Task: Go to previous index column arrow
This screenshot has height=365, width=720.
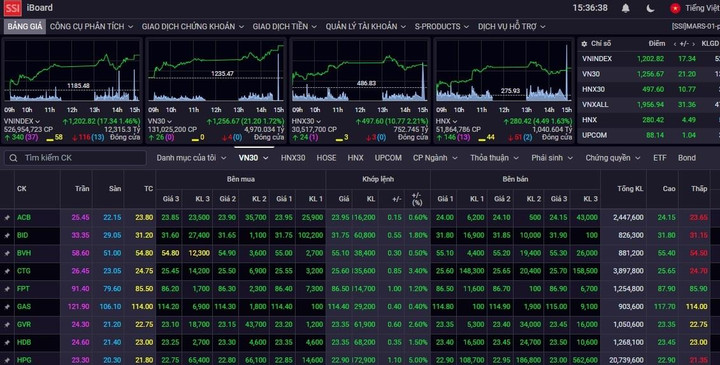Action: pos(675,44)
